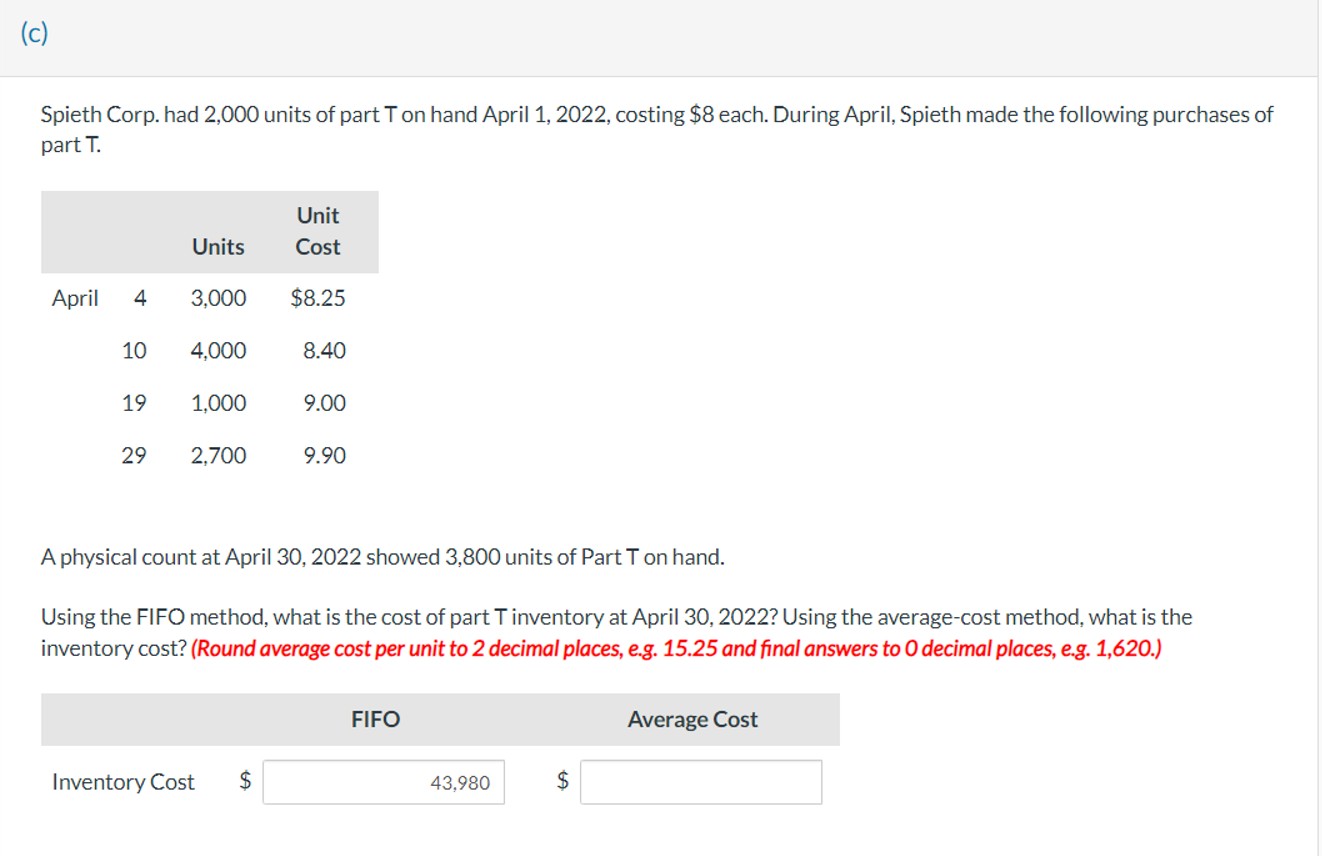This screenshot has height=856, width=1322.
Task: Click the red rounding instruction text
Action: (662, 648)
